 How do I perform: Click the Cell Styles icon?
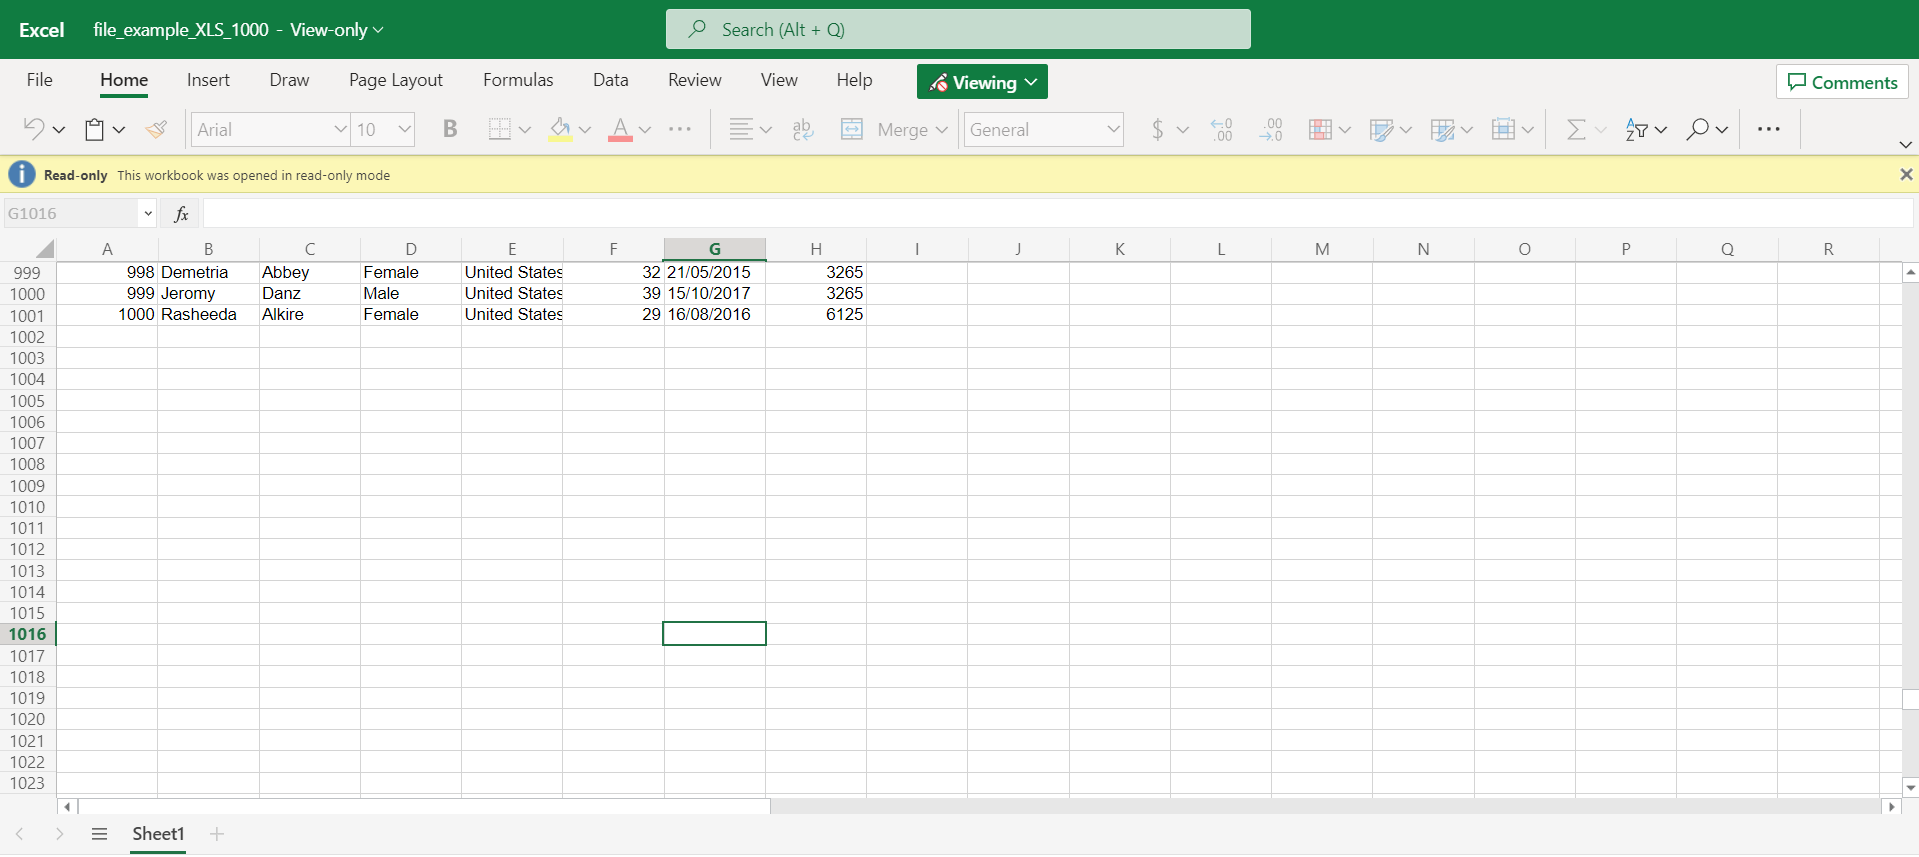tap(1442, 129)
